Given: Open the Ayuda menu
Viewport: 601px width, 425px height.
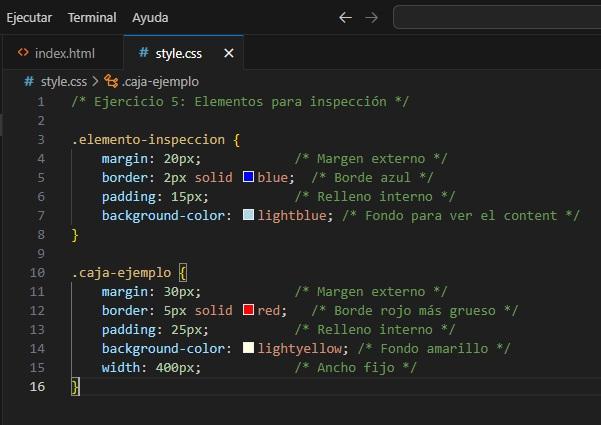Looking at the screenshot, I should tap(150, 18).
